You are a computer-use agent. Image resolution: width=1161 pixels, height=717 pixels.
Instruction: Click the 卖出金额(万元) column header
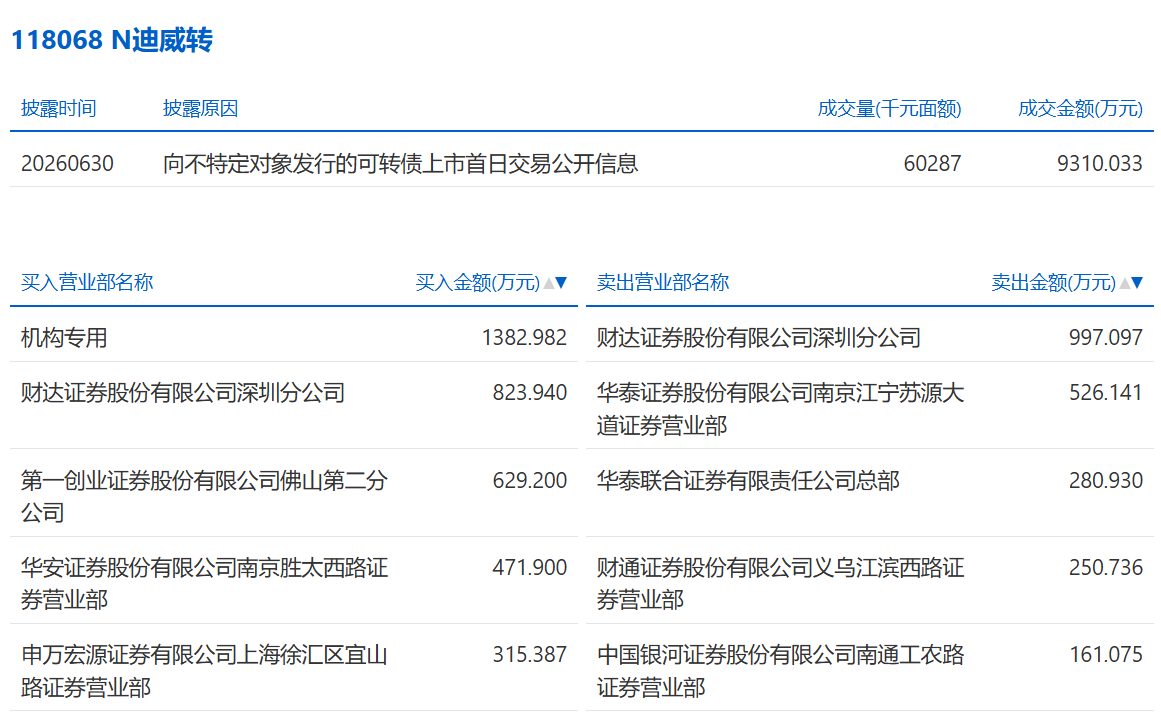pos(1054,282)
